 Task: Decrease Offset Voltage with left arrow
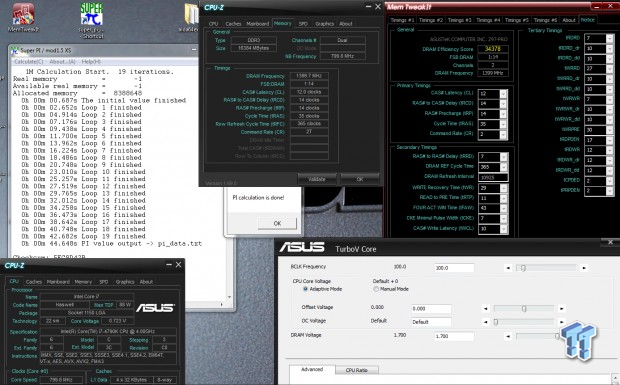(486, 308)
